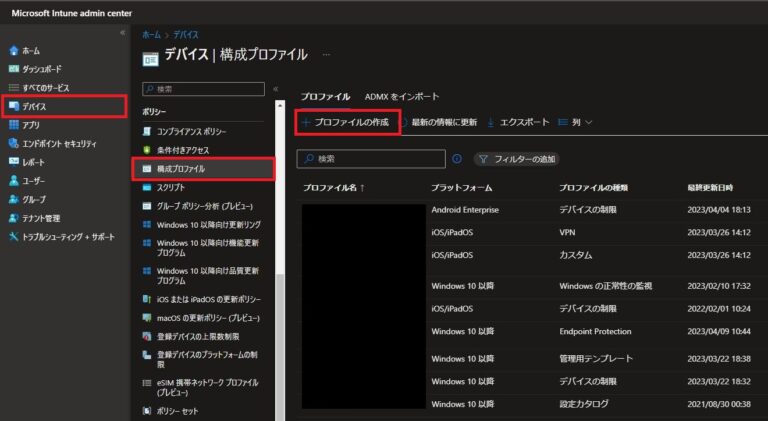Click the プラットフォーム column header
The height and width of the screenshot is (421, 768).
click(x=461, y=187)
